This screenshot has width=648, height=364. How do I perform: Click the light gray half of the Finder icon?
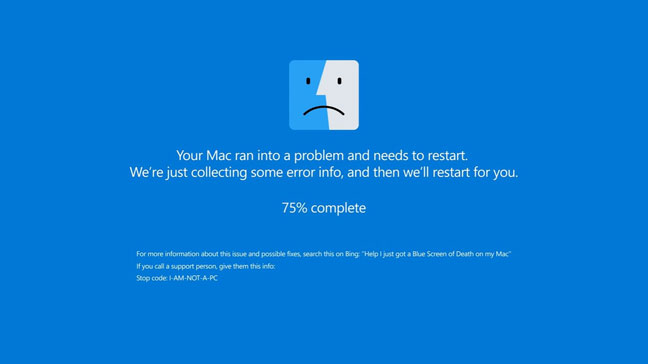tap(342, 95)
